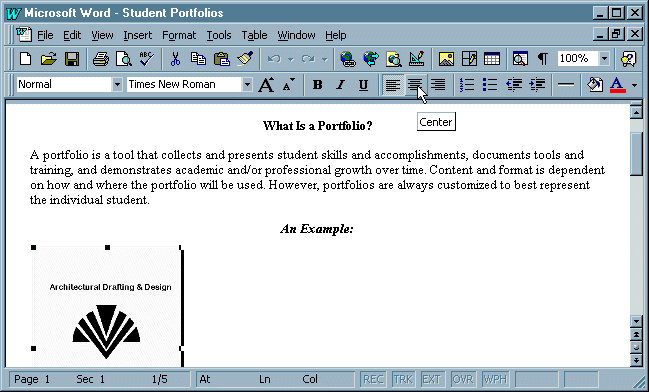Viewport: 649px width, 392px height.
Task: Open the Redo history dropdown arrow
Action: point(325,59)
